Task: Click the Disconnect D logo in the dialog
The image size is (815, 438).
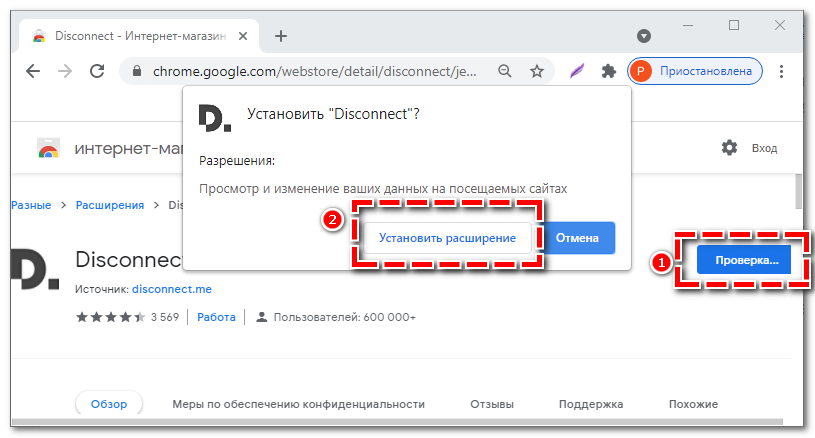Action: point(214,118)
